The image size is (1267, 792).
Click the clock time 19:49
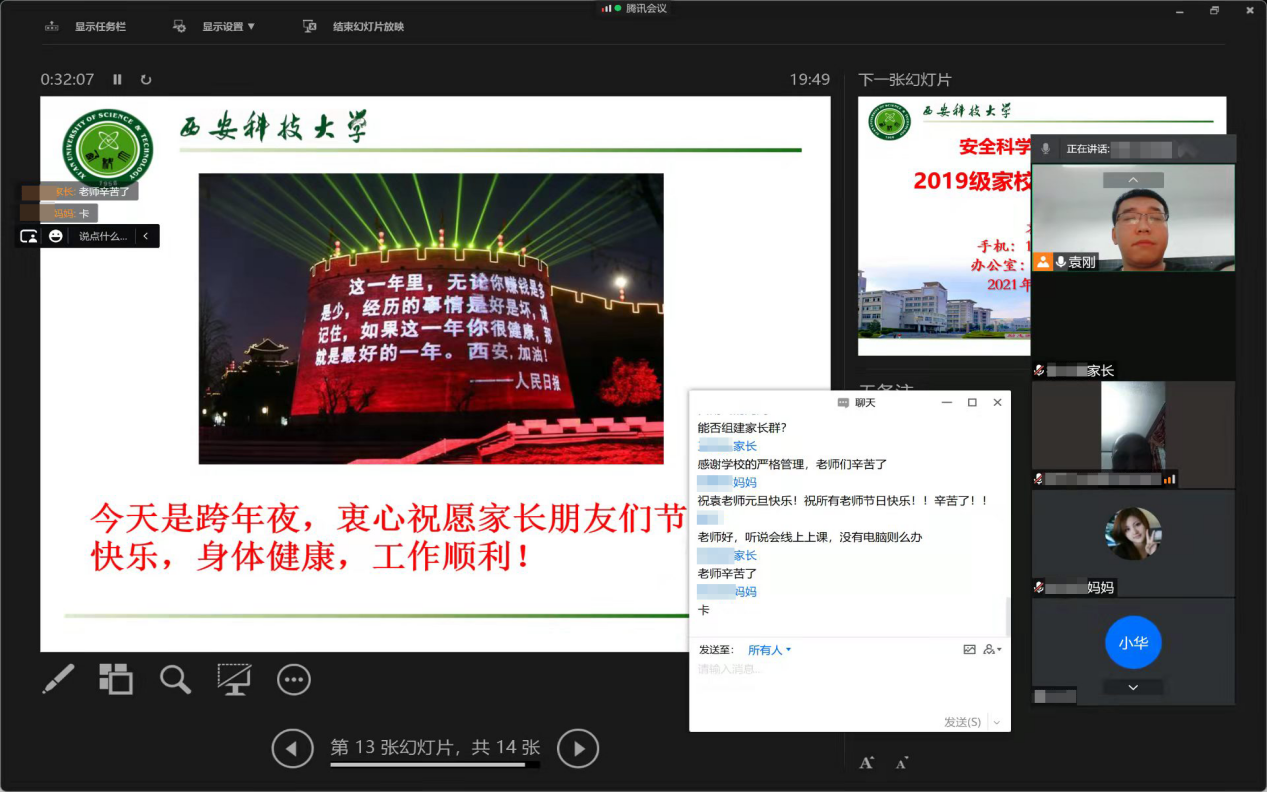810,79
